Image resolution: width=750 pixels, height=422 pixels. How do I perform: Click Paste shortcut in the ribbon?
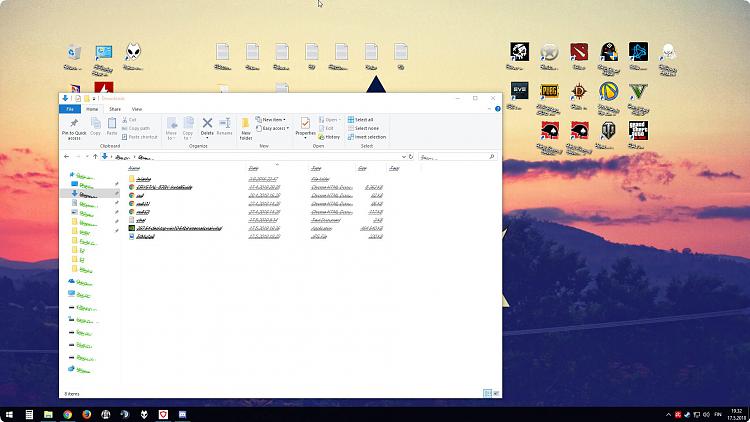pos(140,137)
